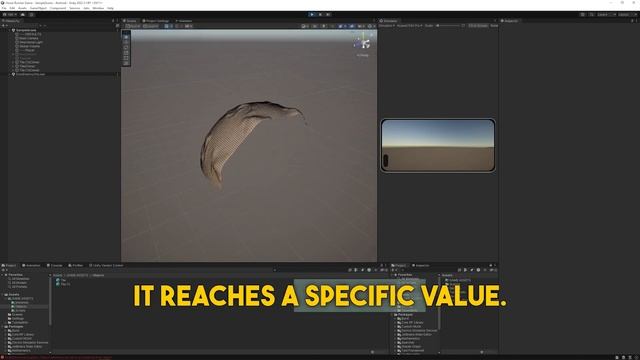The image size is (640, 360).
Task: Select Main Camera in Hierarchy
Action: (x=29, y=38)
